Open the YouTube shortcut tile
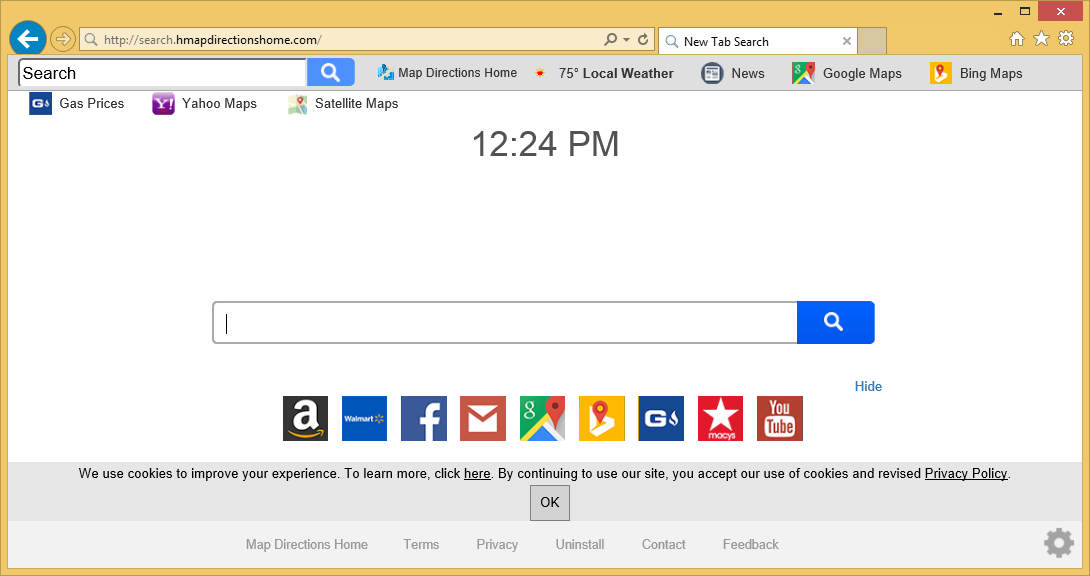 pyautogui.click(x=780, y=418)
